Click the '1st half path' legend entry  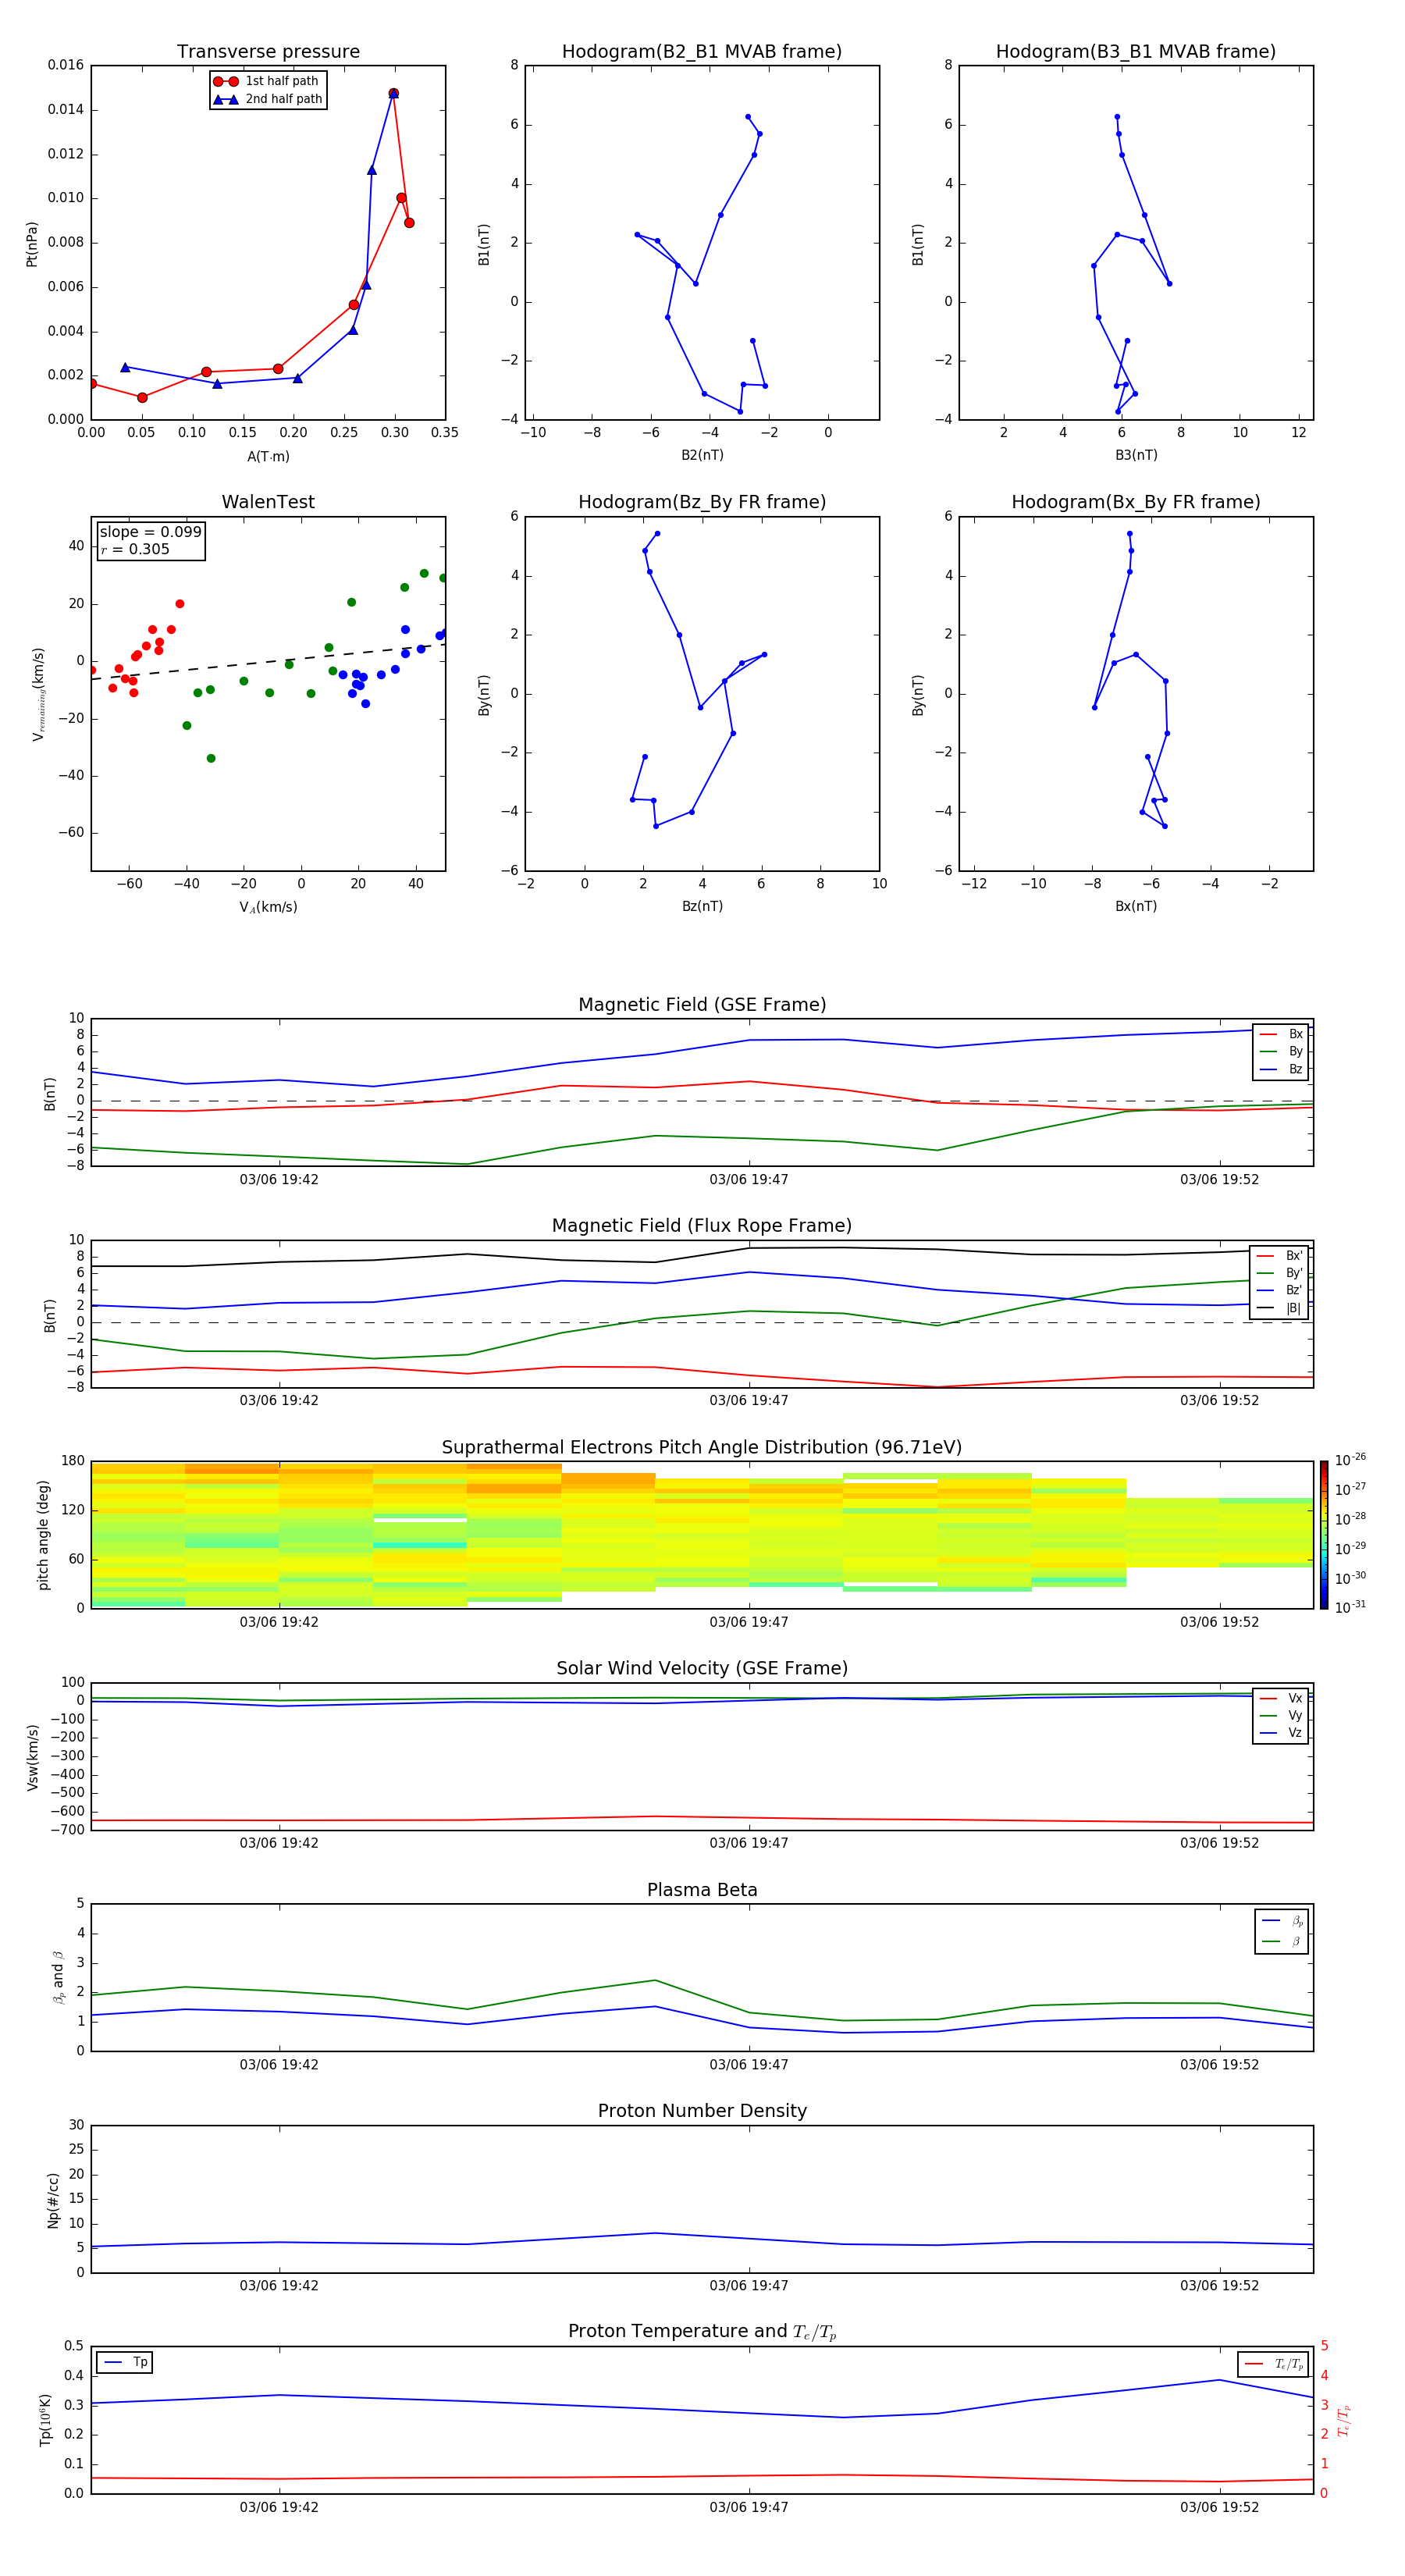pos(267,81)
